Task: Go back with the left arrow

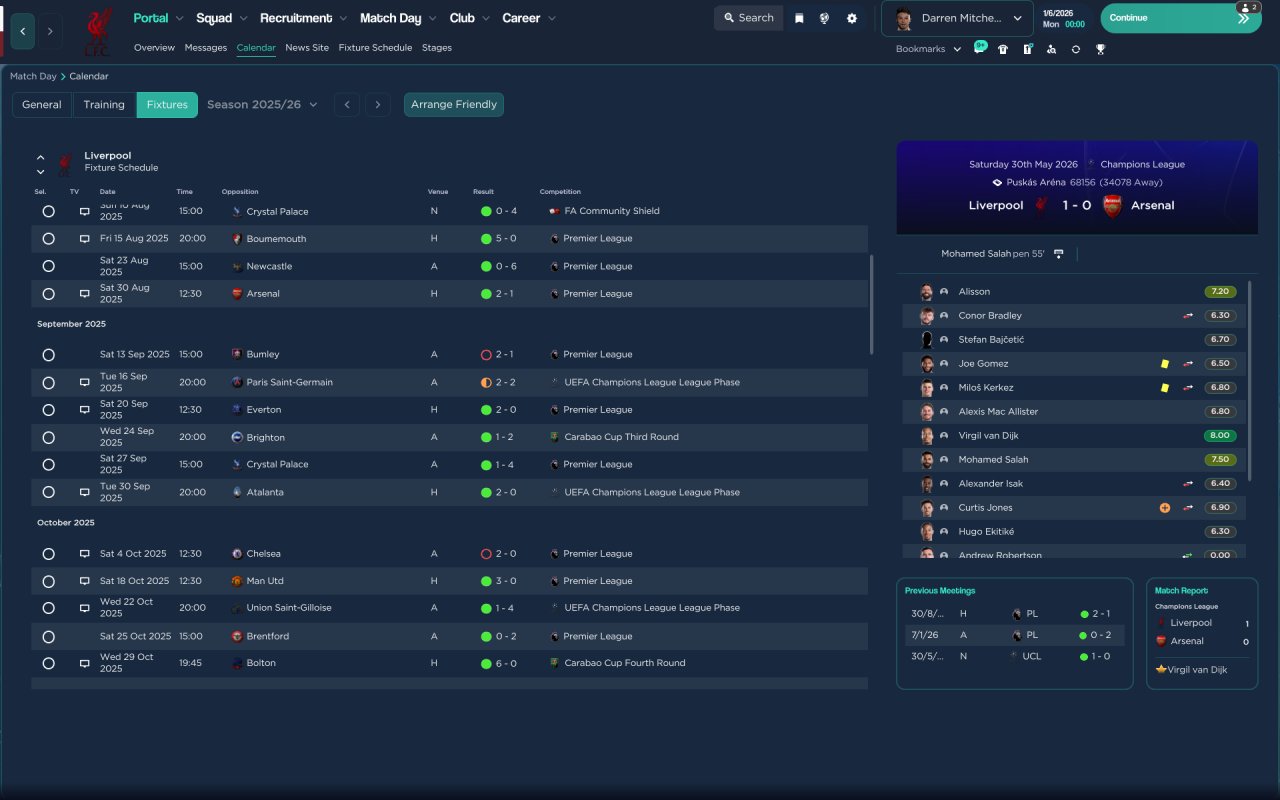Action: pos(23,31)
